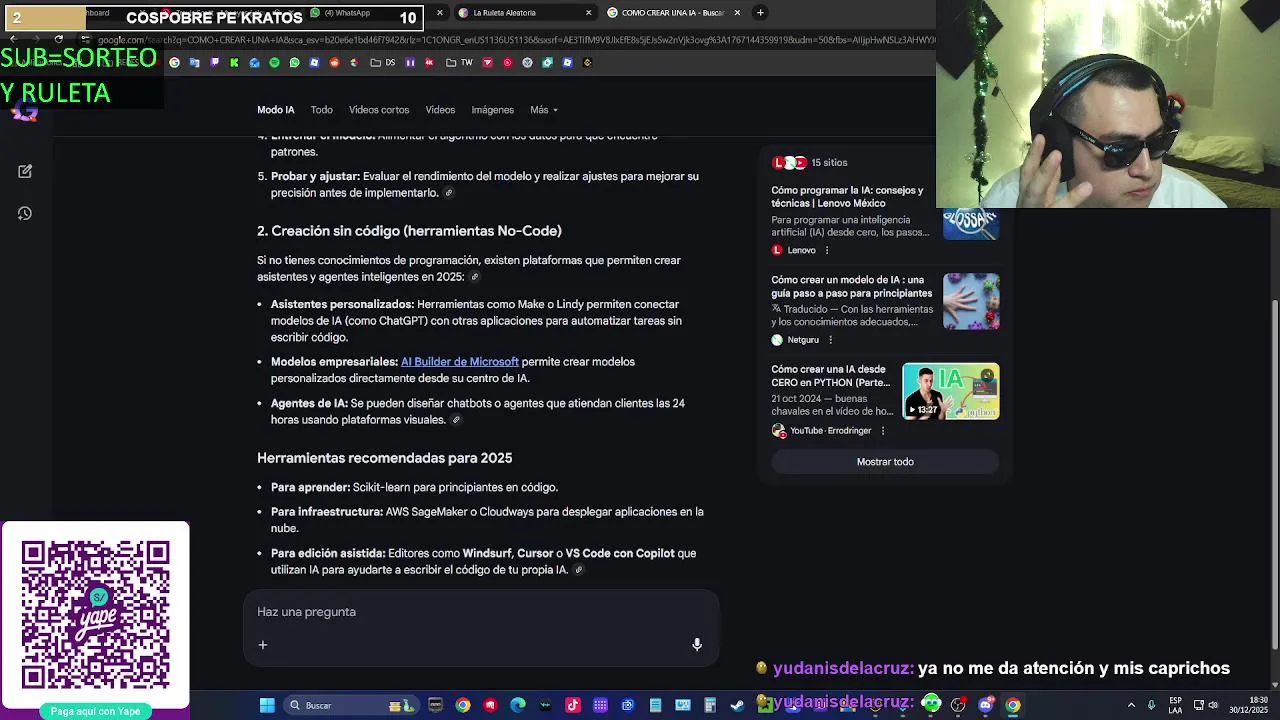Image resolution: width=1280 pixels, height=720 pixels.
Task: Open the Reddit bookmark icon
Action: tap(334, 62)
